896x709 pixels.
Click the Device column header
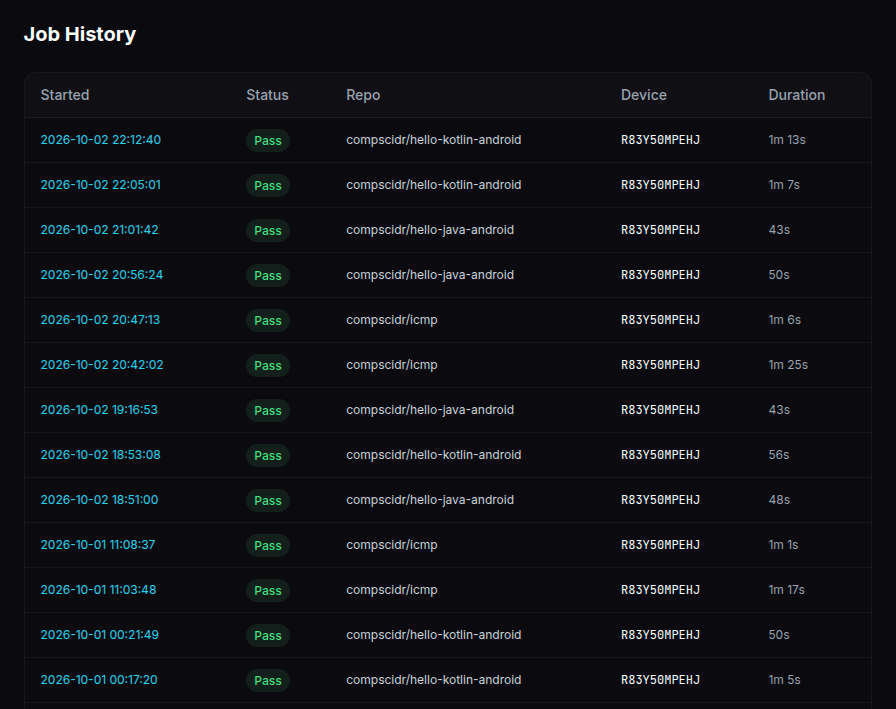[643, 95]
